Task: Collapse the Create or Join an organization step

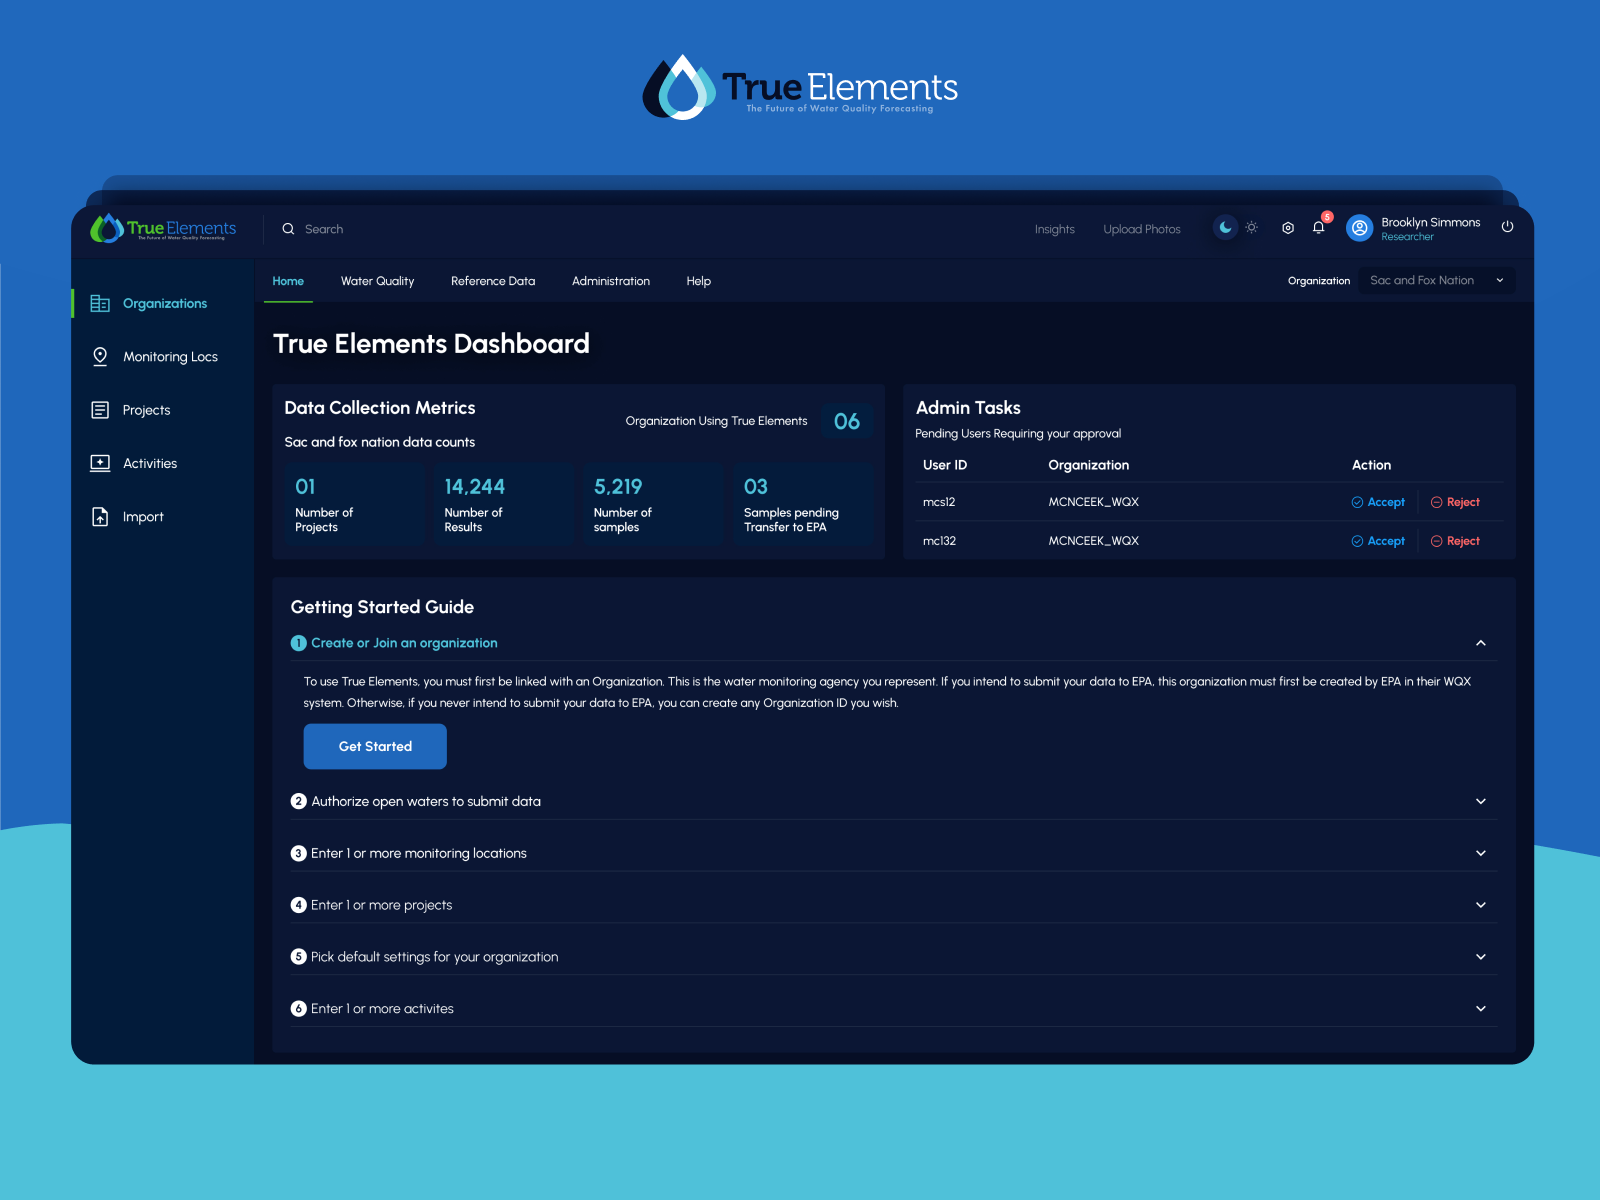Action: (1481, 643)
